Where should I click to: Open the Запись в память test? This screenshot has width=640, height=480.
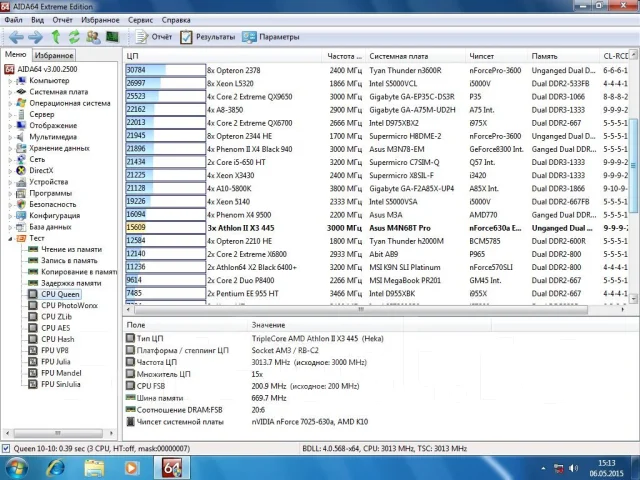69,260
